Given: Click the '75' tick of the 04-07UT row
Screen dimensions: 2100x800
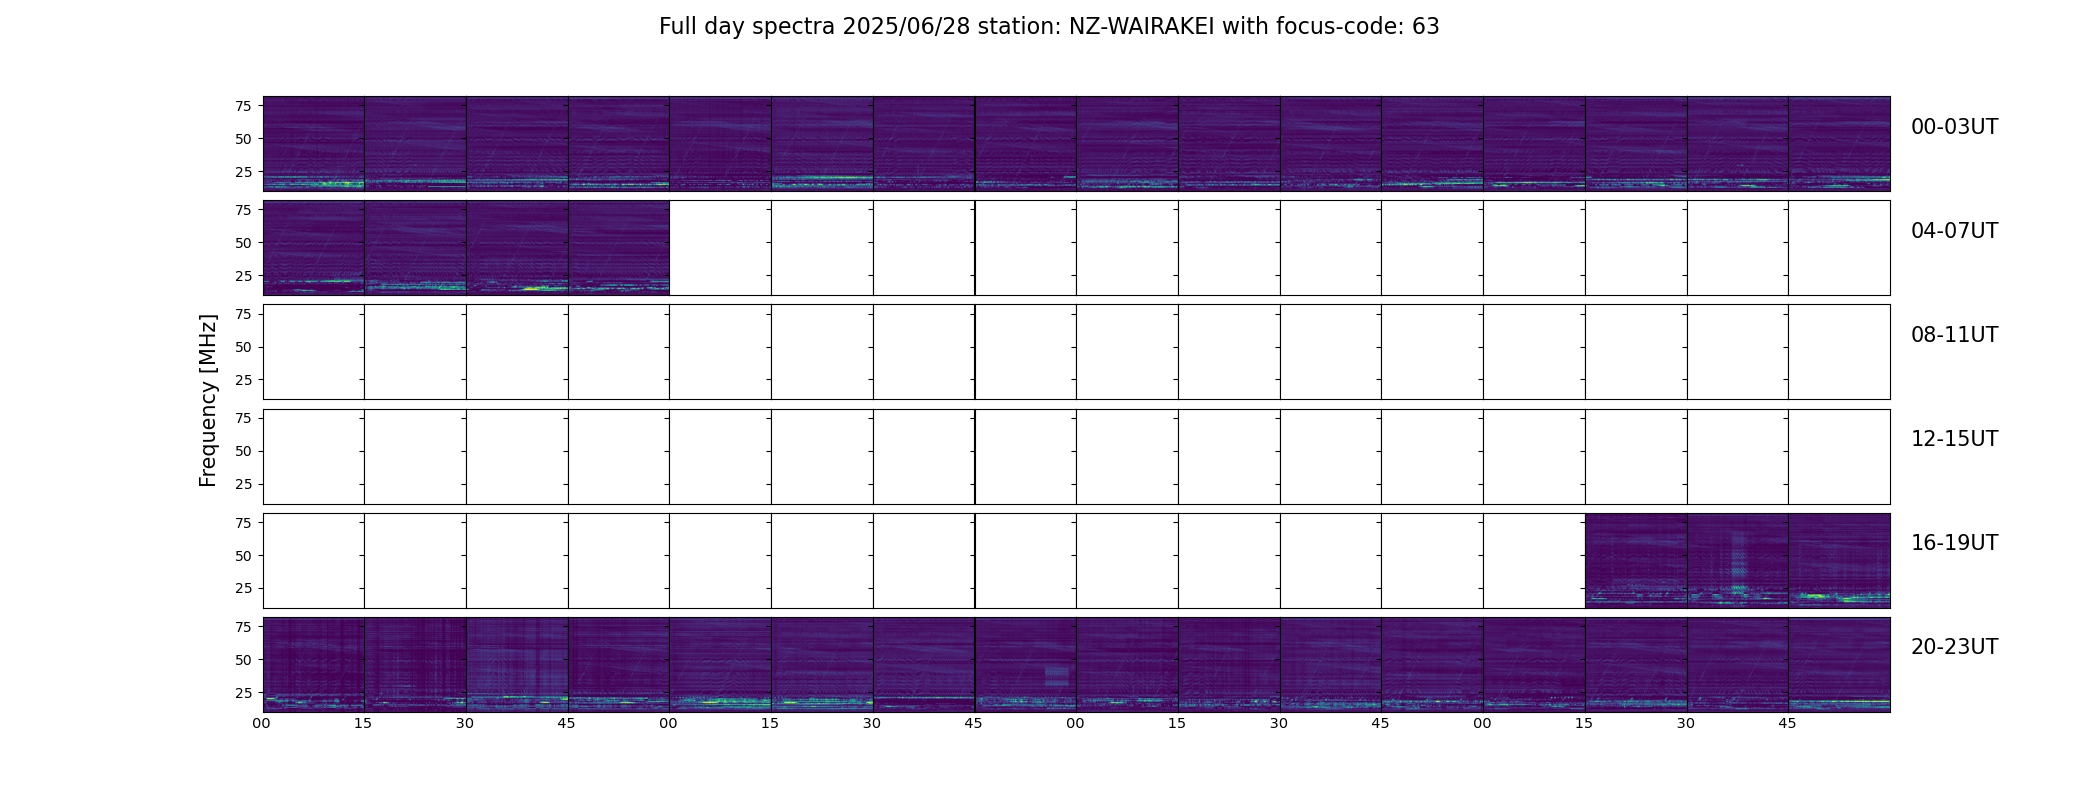Looking at the screenshot, I should (243, 210).
